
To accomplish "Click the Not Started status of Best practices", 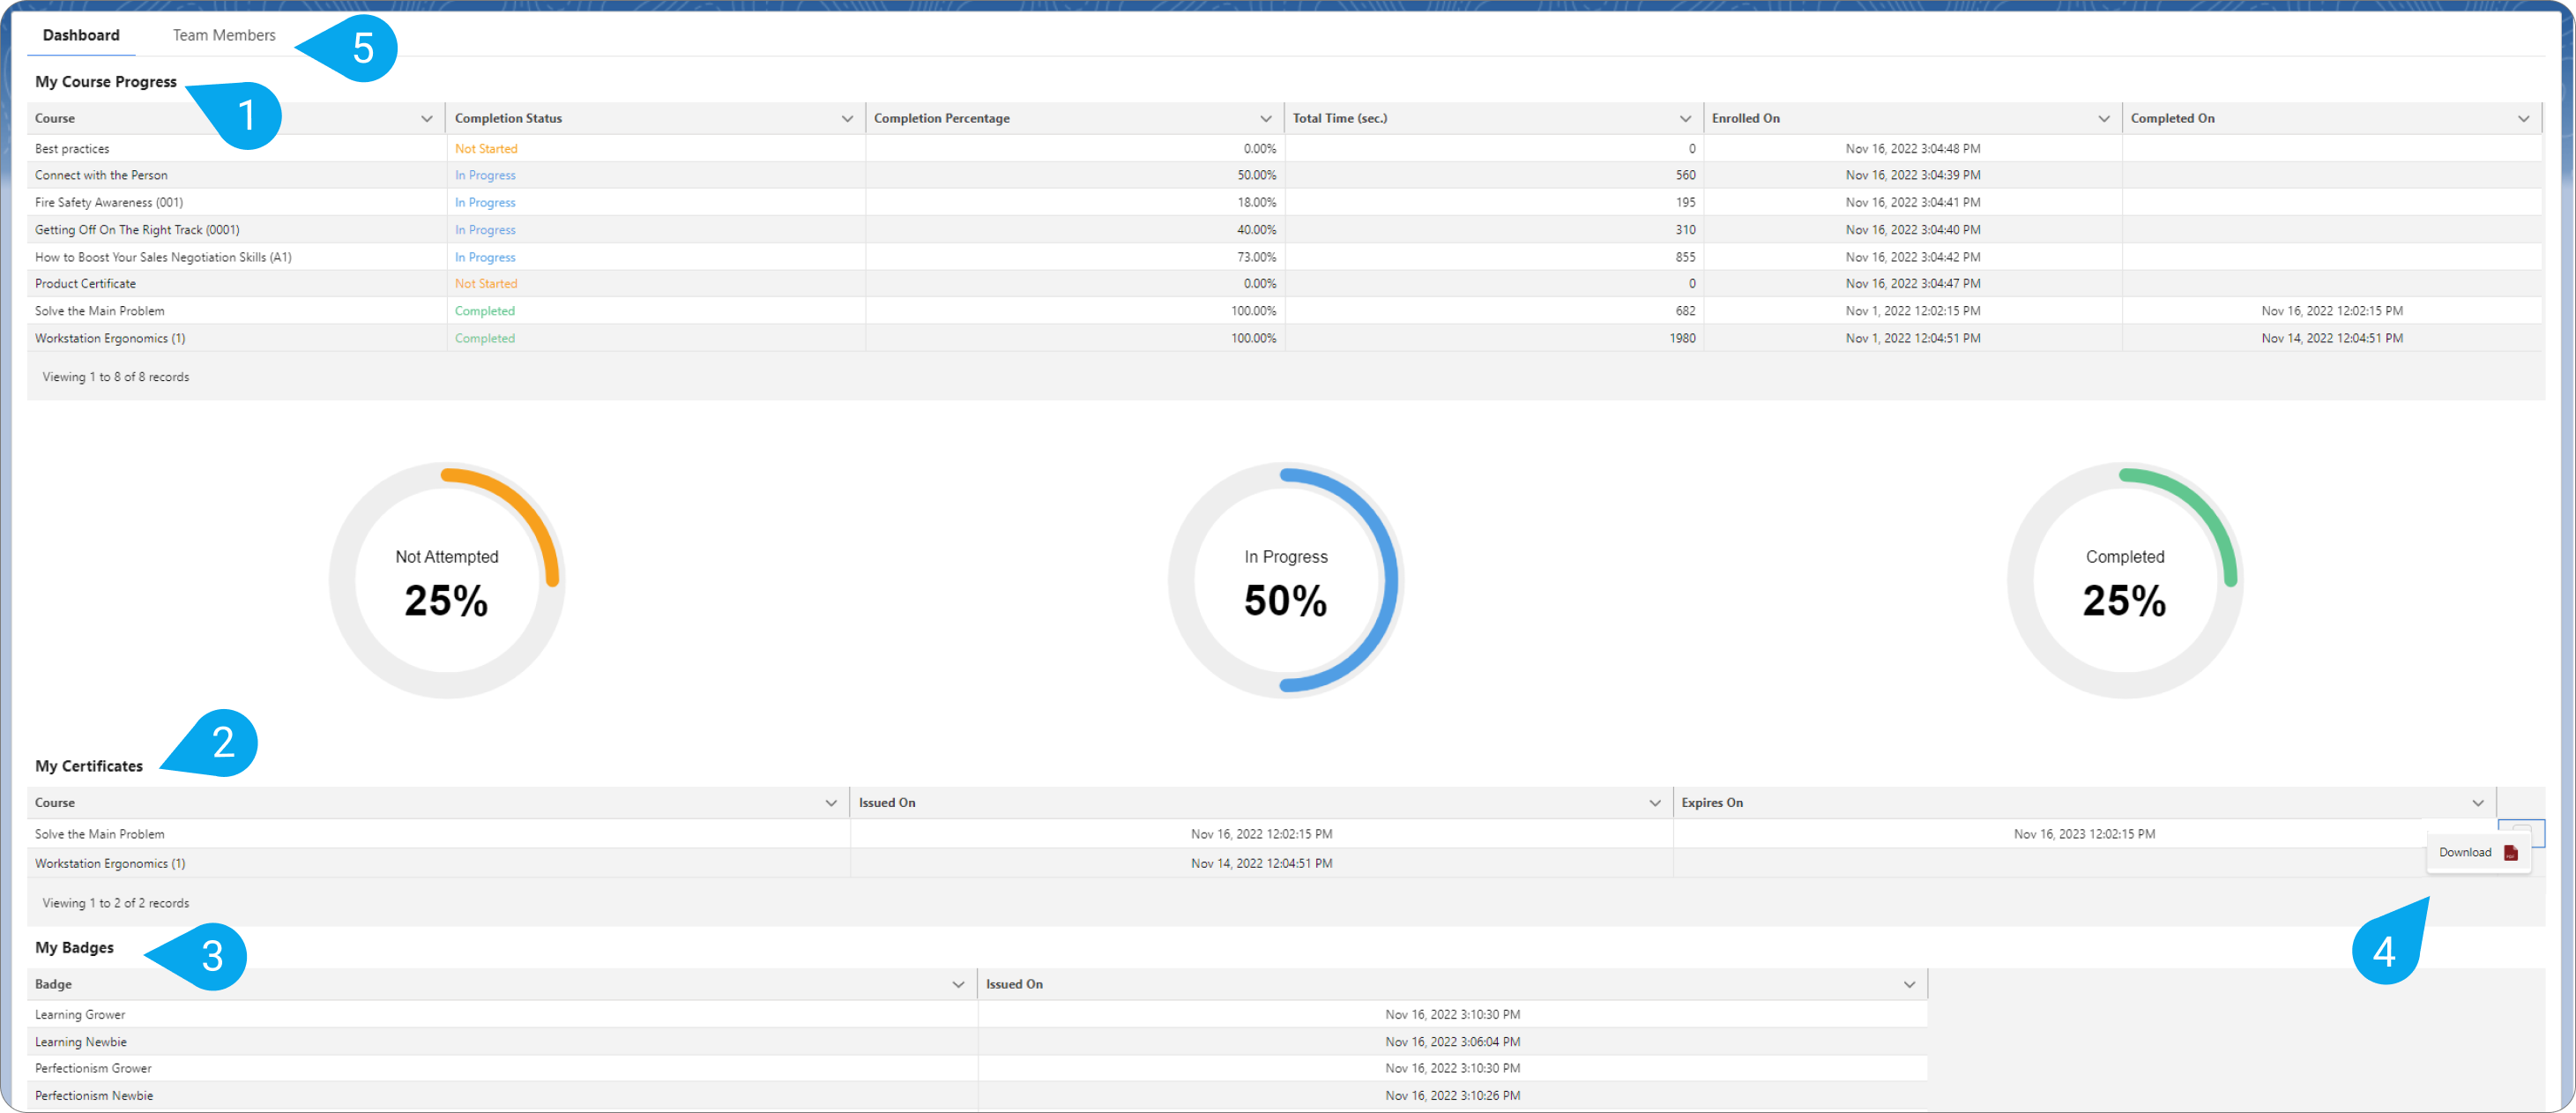I will [486, 147].
